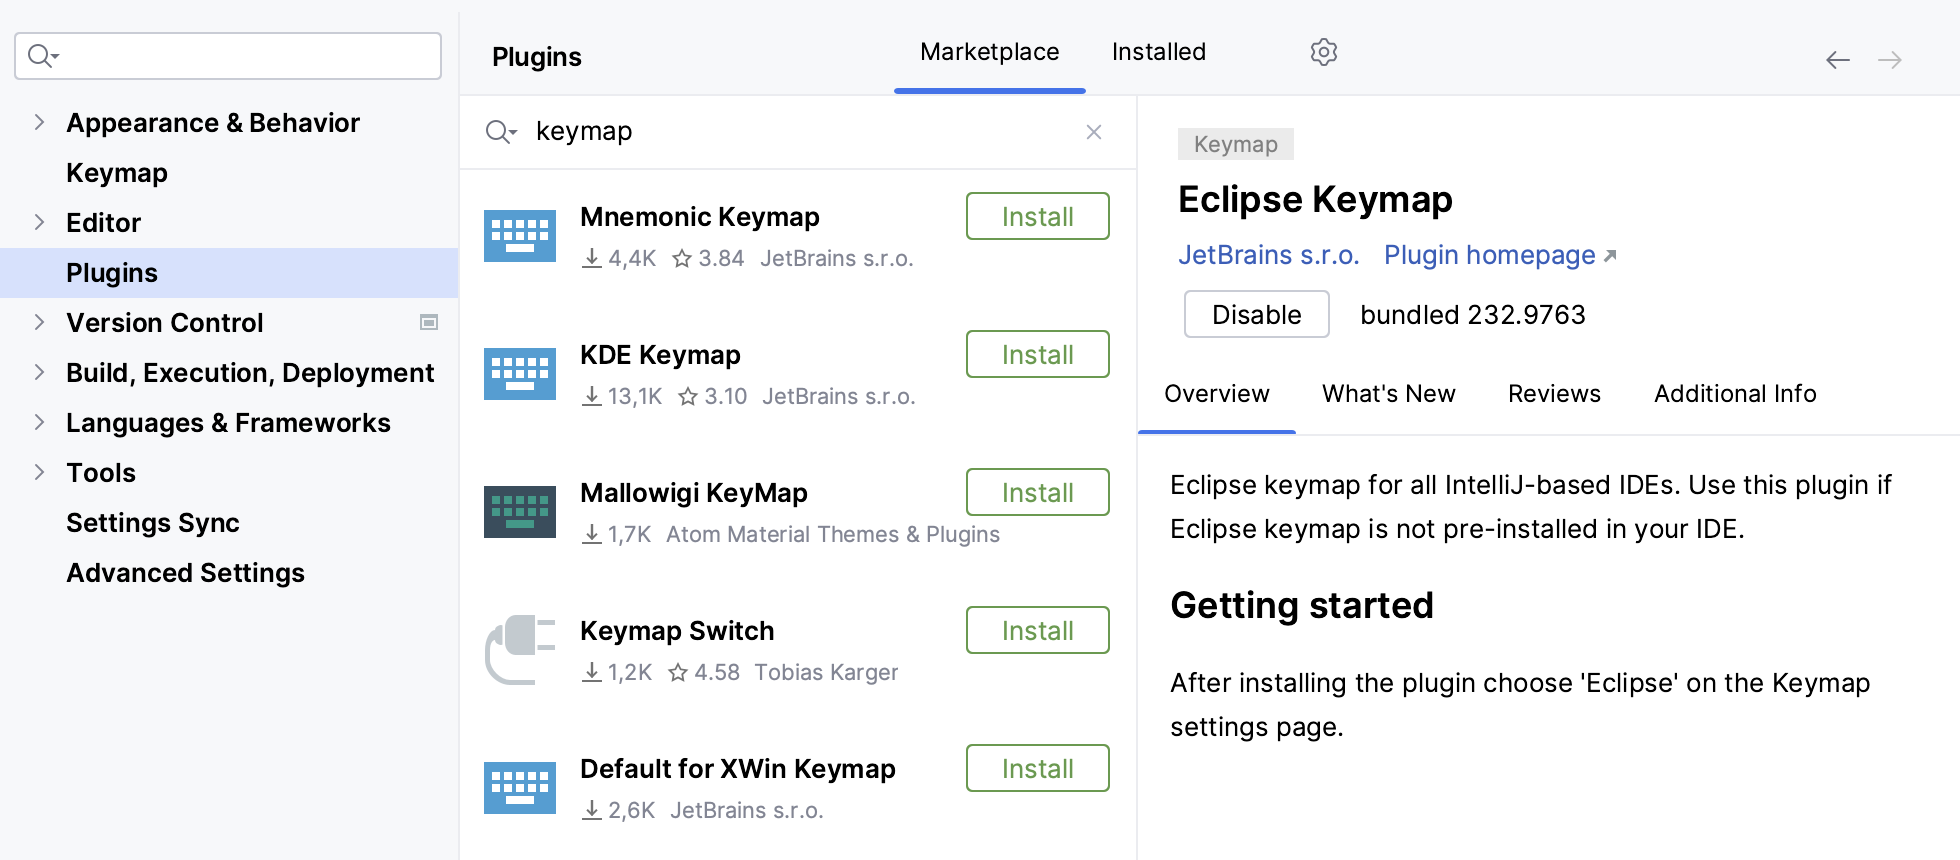
Task: Select Default for XWin Keymap title
Action: pyautogui.click(x=738, y=768)
